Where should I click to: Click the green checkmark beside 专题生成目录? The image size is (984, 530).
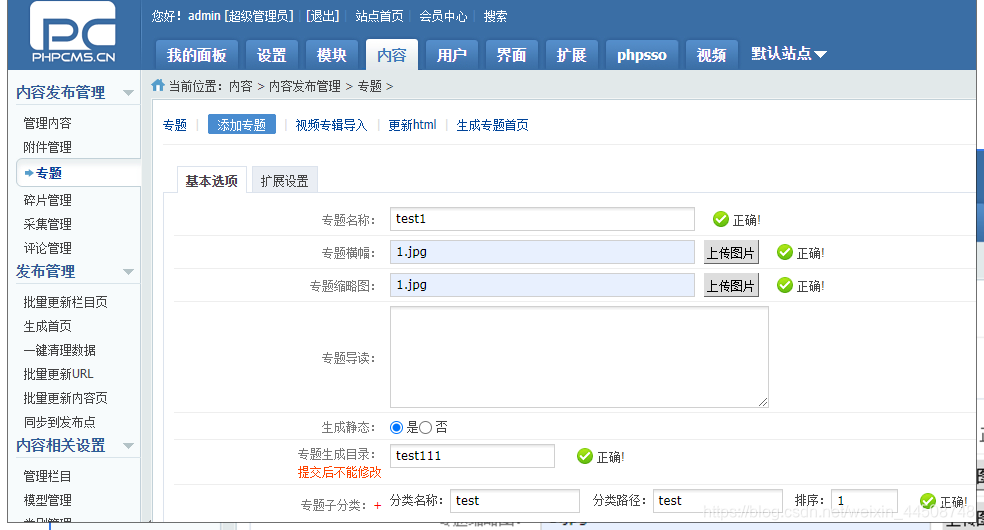pyautogui.click(x=584, y=456)
